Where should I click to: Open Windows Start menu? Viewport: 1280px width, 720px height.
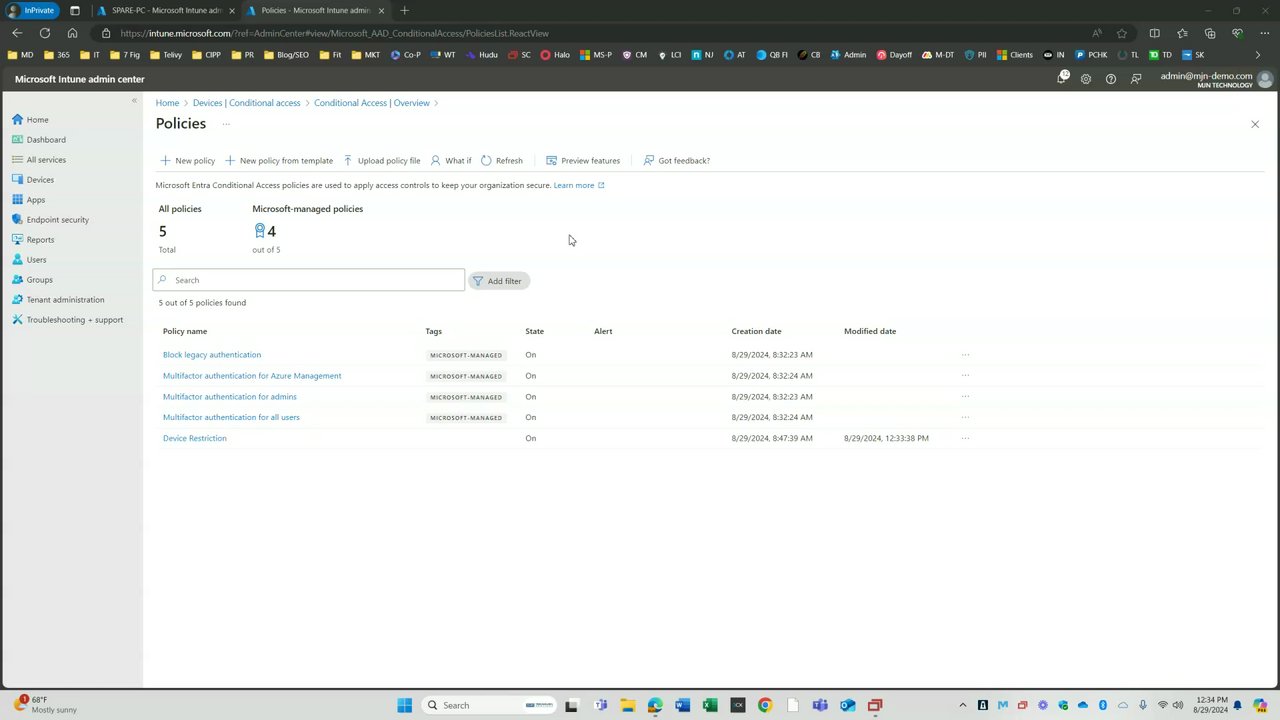tap(404, 705)
